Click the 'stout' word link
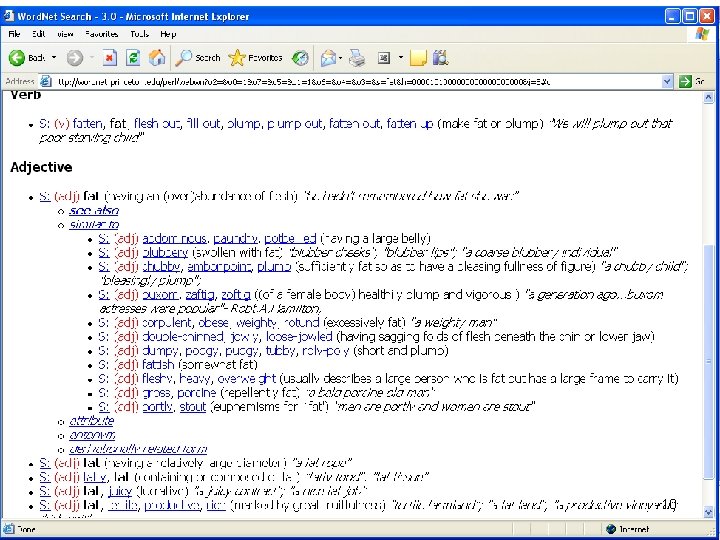This screenshot has height=540, width=720. [x=192, y=407]
